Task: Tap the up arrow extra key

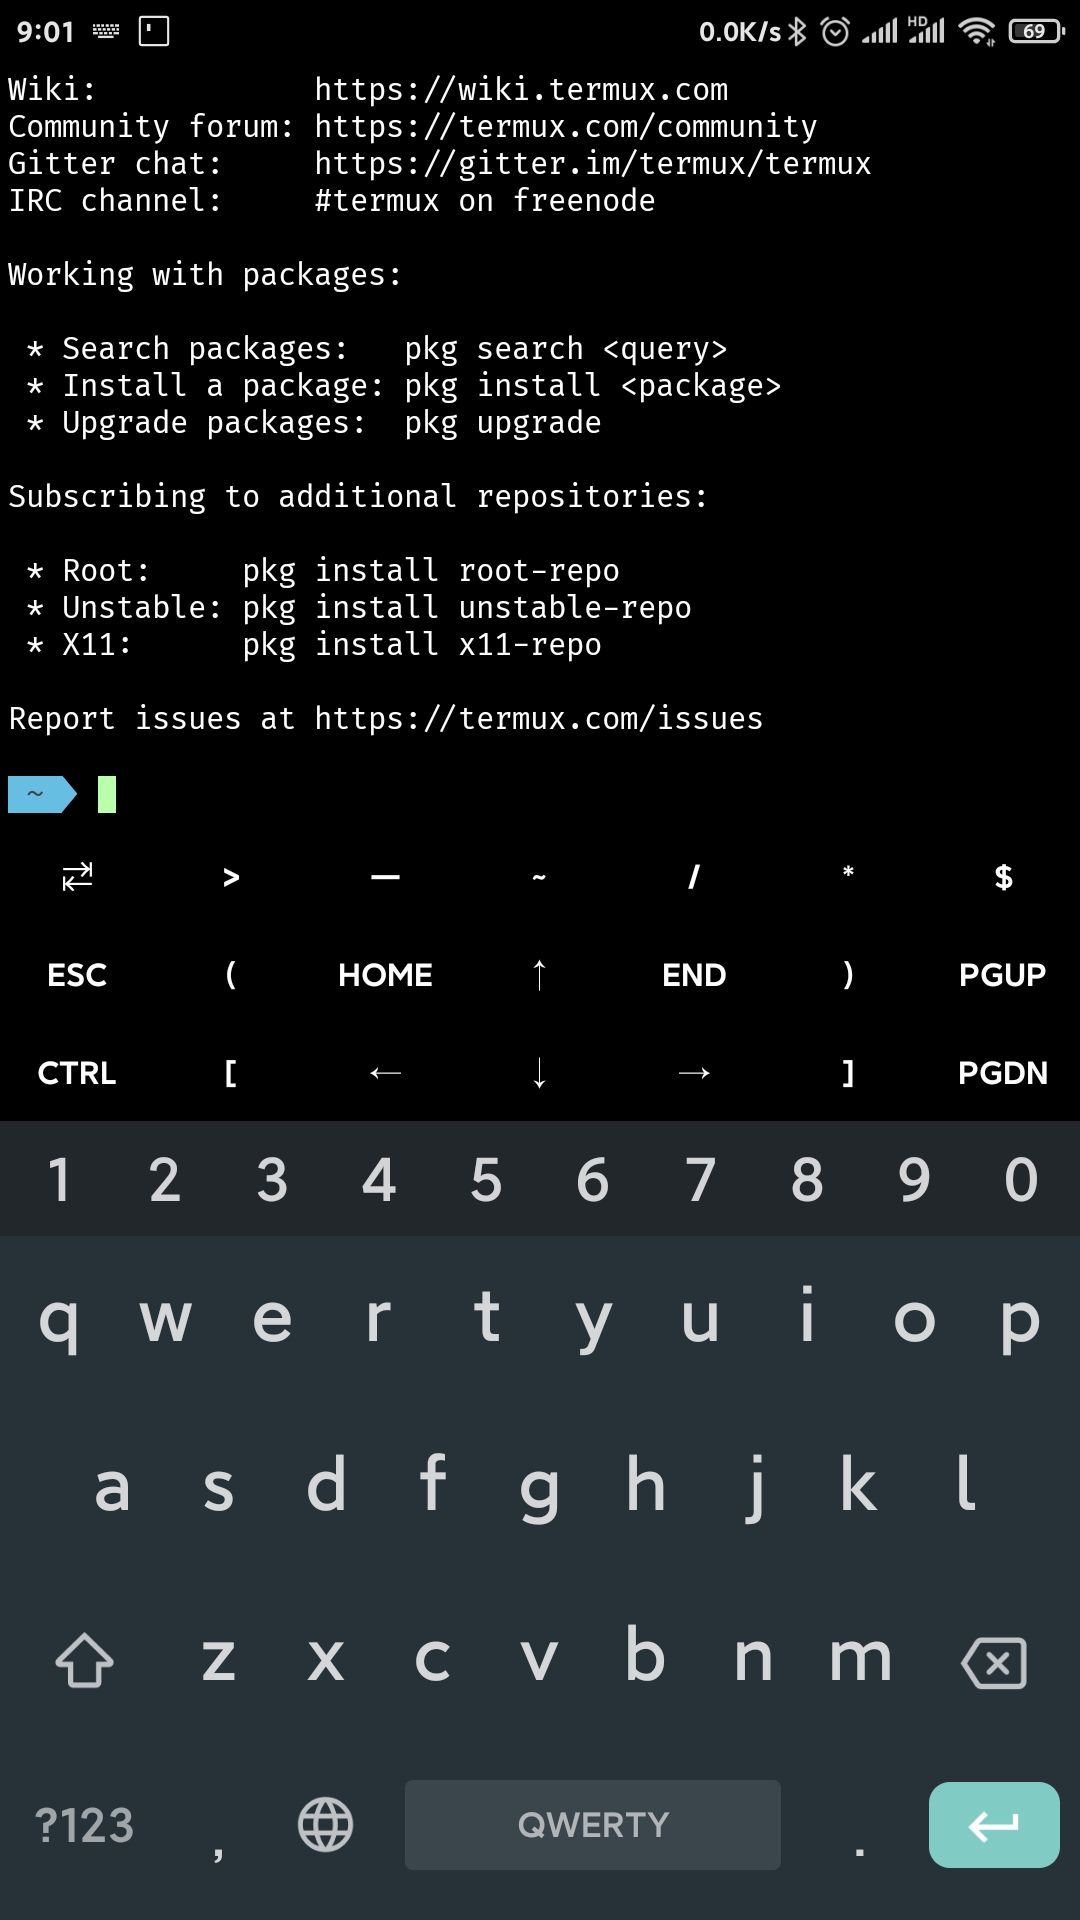Action: coord(539,975)
